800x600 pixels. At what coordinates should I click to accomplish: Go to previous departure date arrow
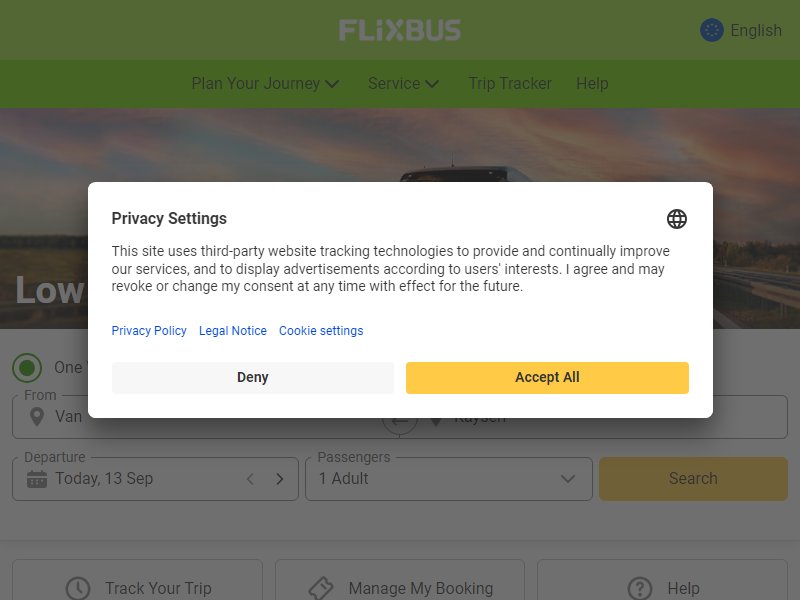(x=250, y=479)
